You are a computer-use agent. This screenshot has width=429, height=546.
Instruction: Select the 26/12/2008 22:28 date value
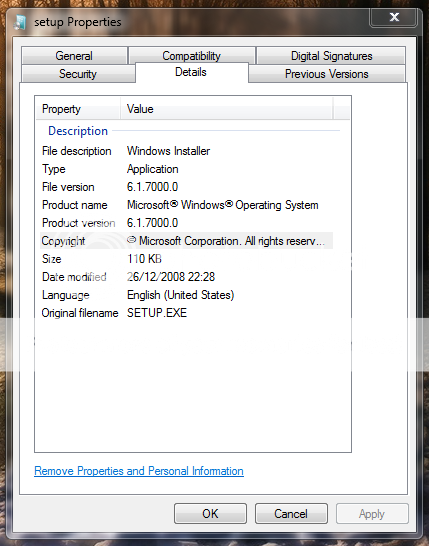point(171,277)
